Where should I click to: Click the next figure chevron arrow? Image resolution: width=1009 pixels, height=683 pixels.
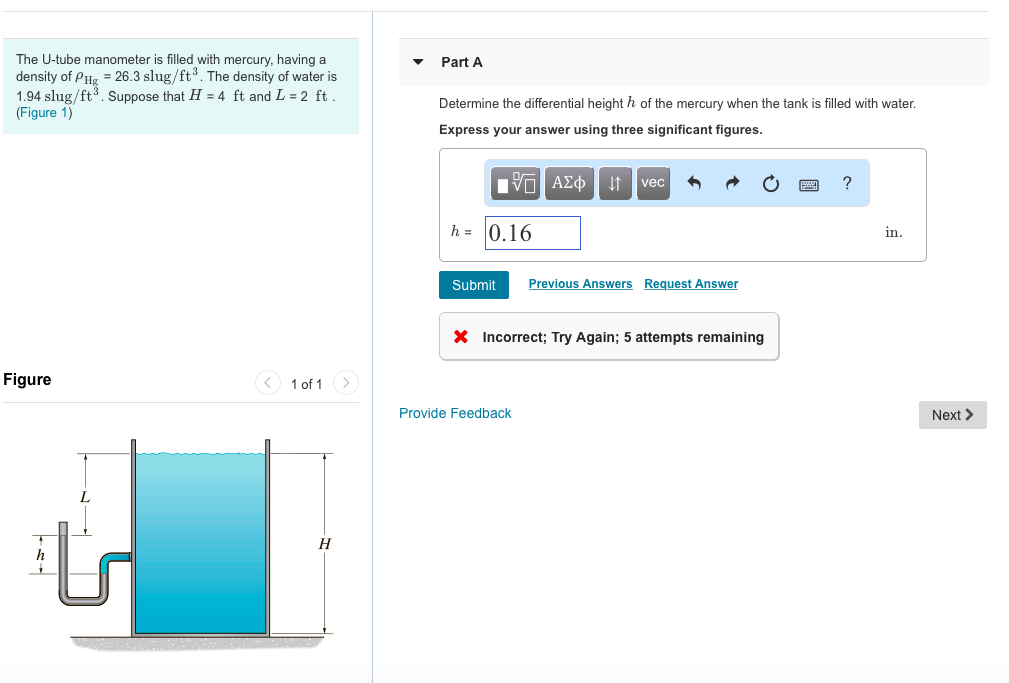(345, 383)
